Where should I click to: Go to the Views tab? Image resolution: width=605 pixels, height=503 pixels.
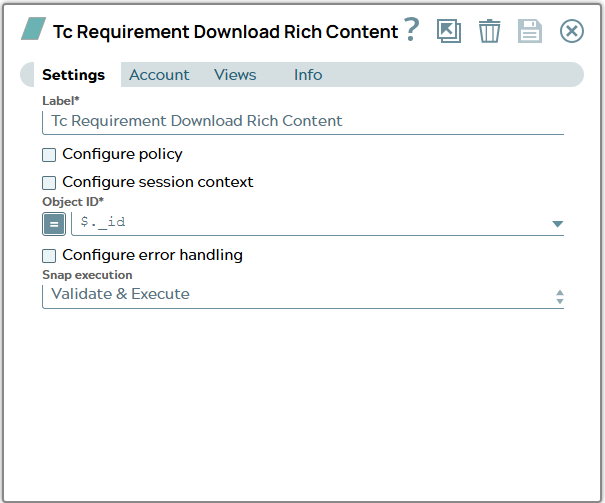point(235,74)
